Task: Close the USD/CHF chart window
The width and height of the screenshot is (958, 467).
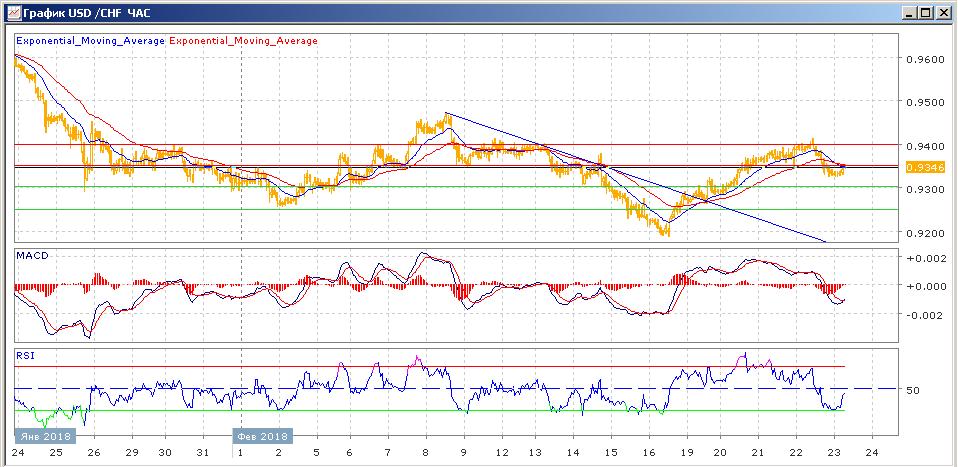Action: pyautogui.click(x=943, y=12)
